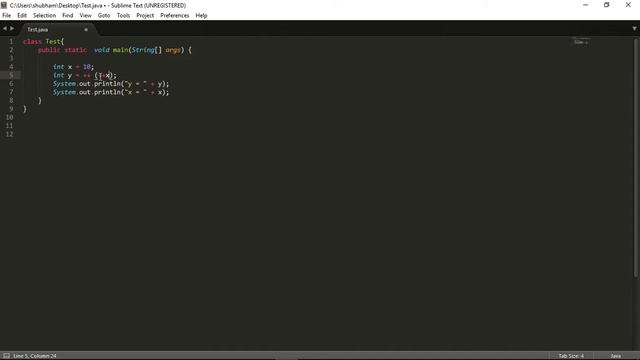This screenshot has height=360, width=640.
Task: Click the vertical scrollbar
Action: 636,158
